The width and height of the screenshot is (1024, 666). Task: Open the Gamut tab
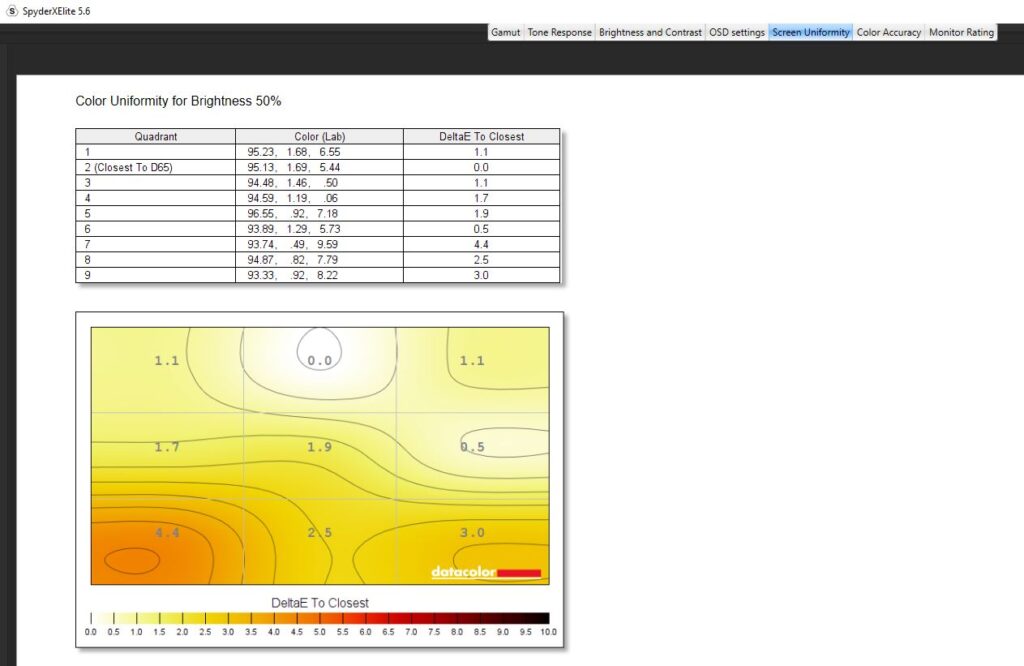(x=505, y=32)
